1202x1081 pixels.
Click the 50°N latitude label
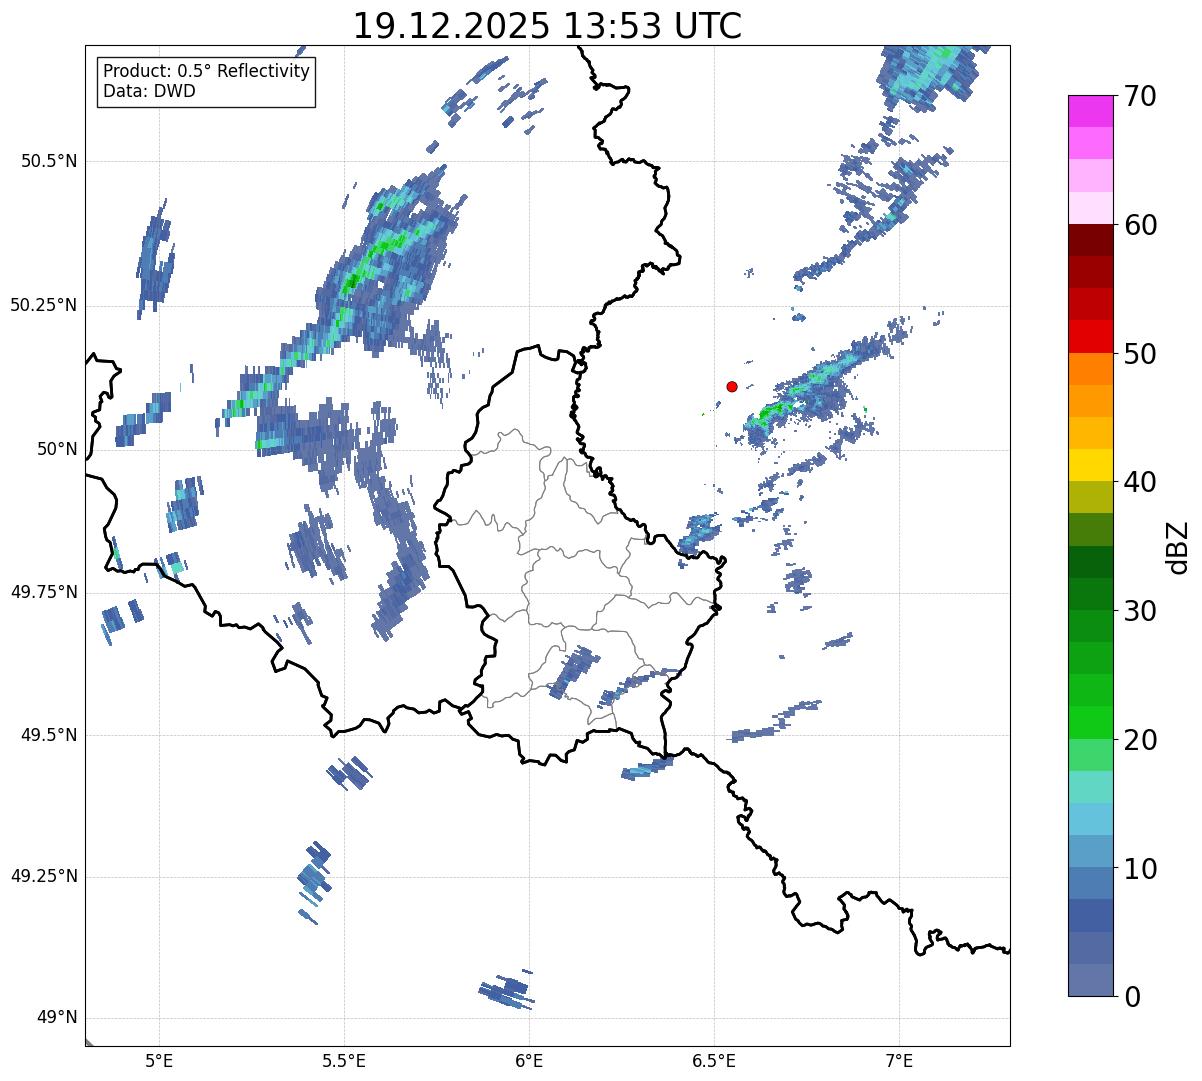point(57,449)
